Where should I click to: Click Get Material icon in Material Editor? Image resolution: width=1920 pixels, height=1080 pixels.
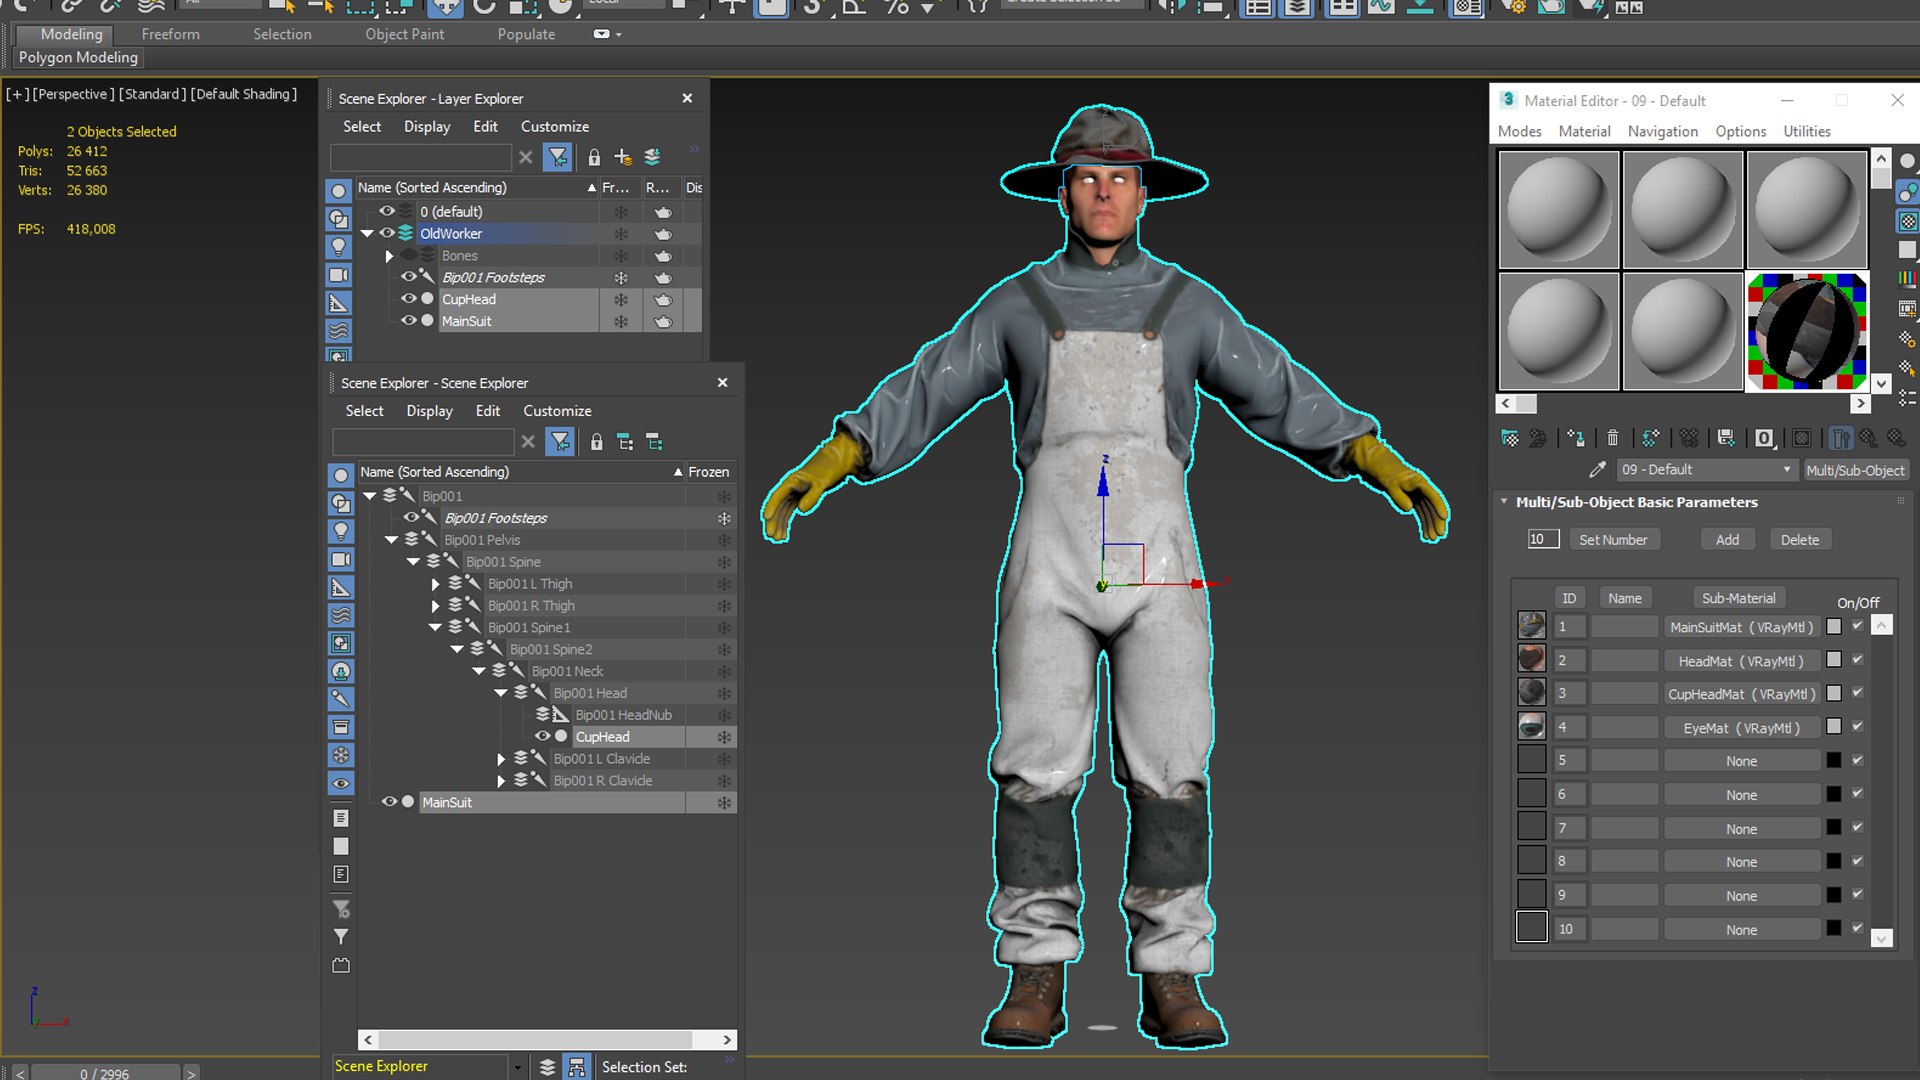(x=1510, y=438)
